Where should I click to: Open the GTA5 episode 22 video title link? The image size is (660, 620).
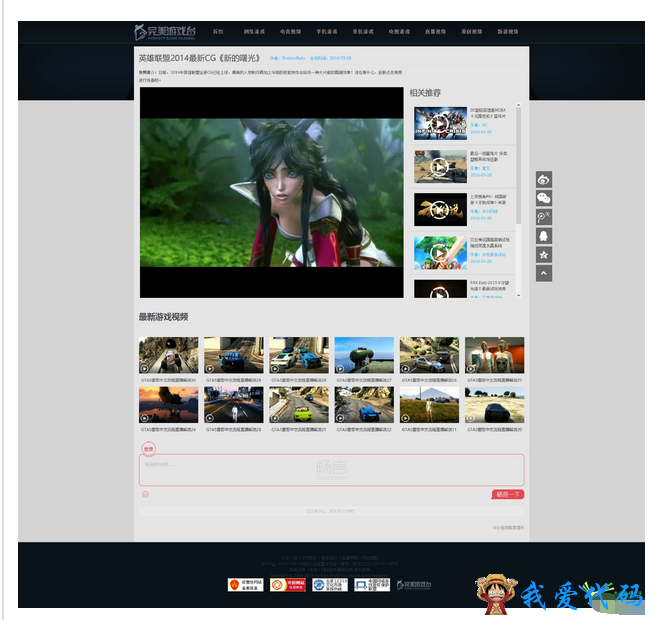(364, 430)
